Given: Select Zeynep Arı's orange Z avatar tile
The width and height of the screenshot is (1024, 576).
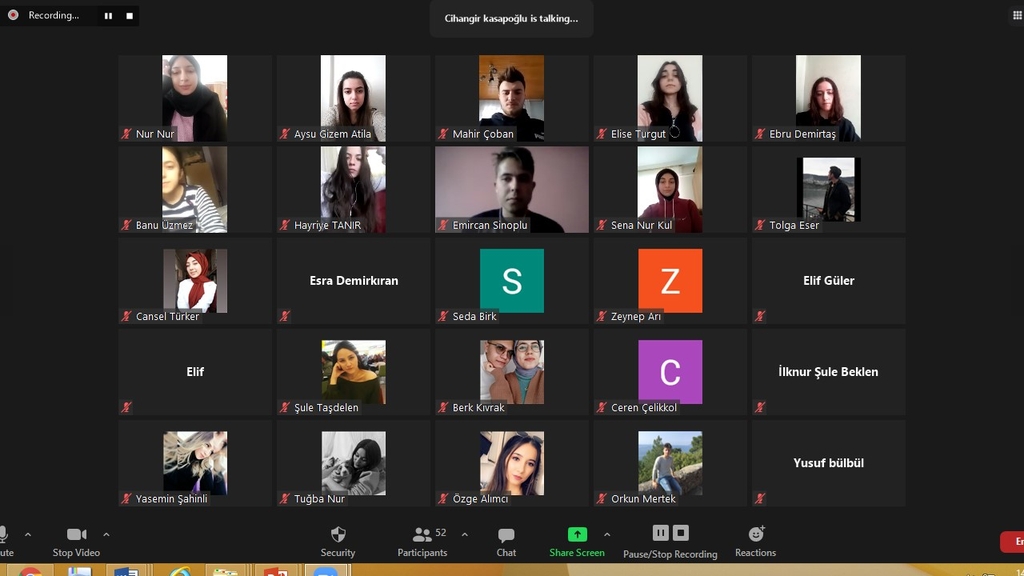Looking at the screenshot, I should click(x=670, y=281).
